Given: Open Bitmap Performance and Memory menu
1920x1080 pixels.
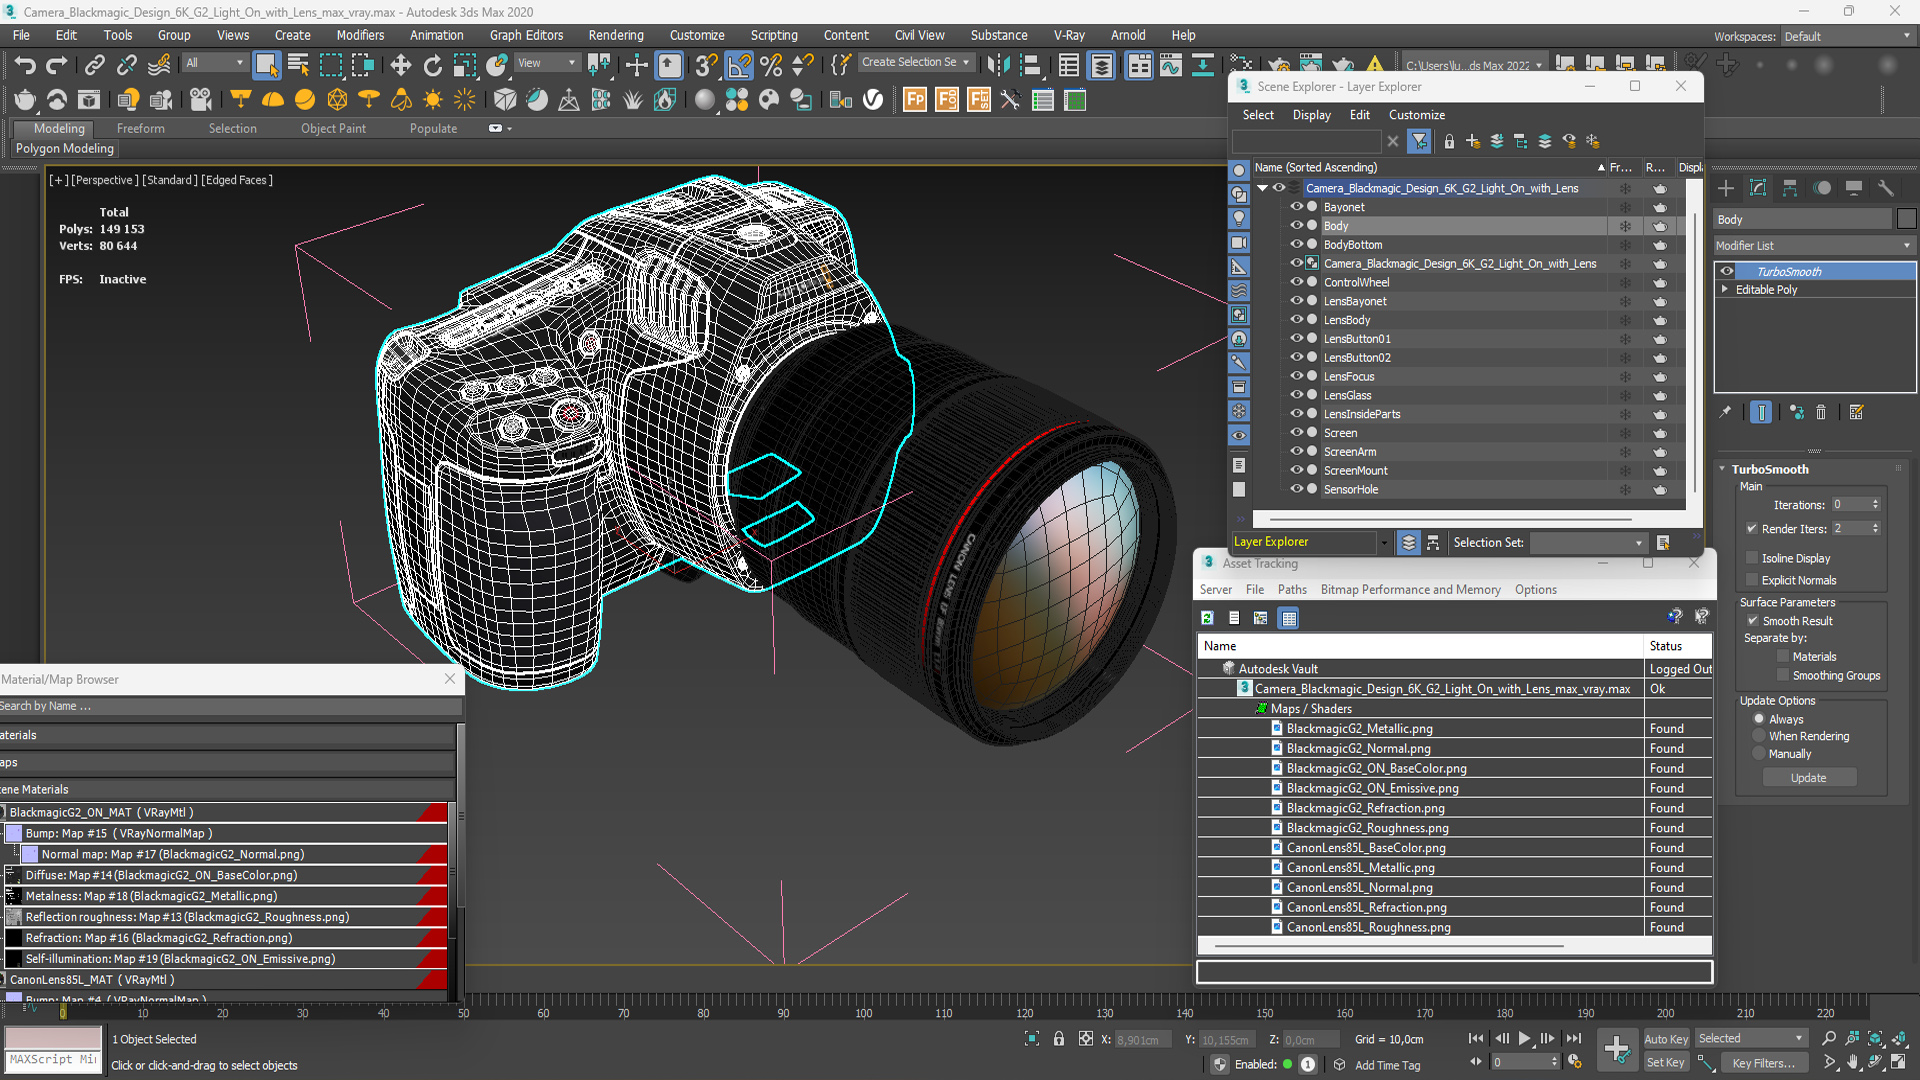Looking at the screenshot, I should click(x=1410, y=590).
